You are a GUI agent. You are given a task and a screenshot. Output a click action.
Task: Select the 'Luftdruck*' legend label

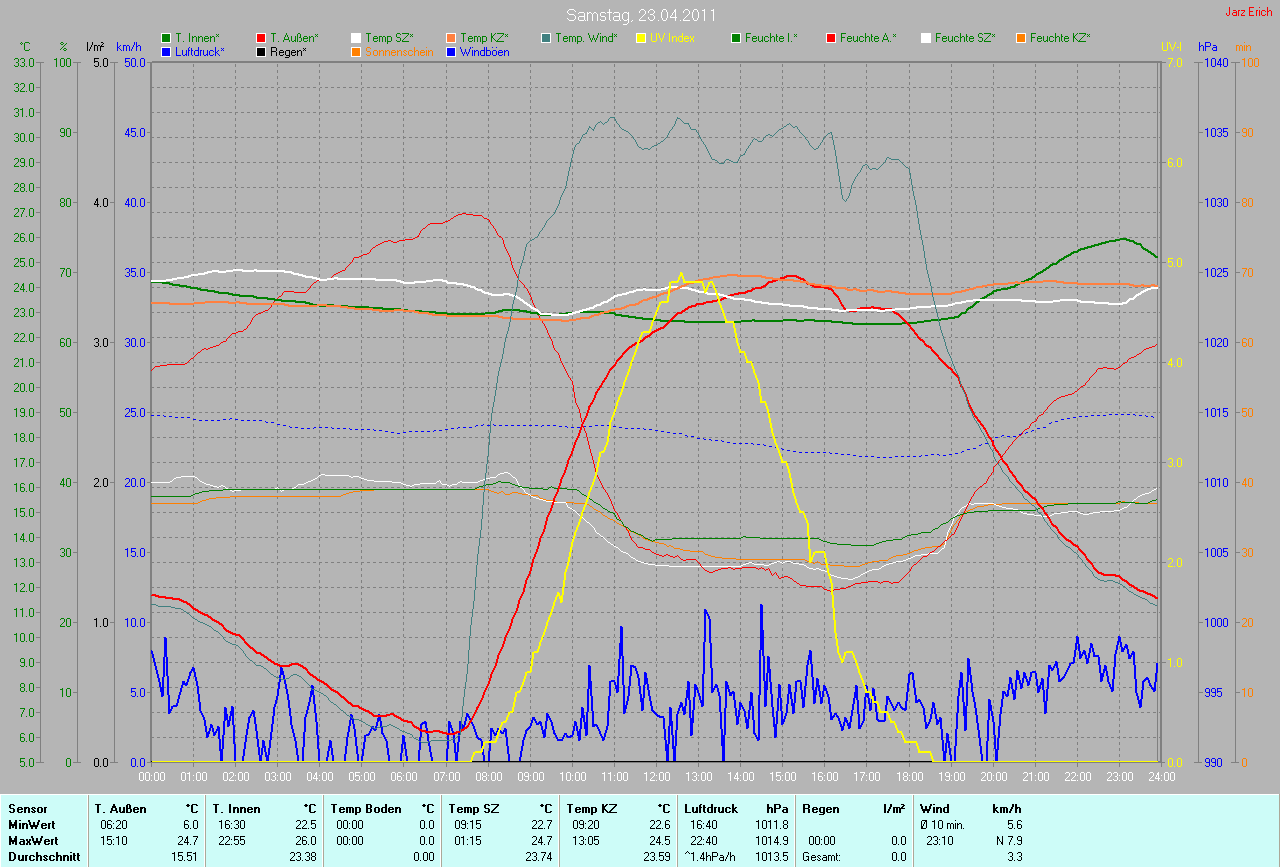click(200, 51)
